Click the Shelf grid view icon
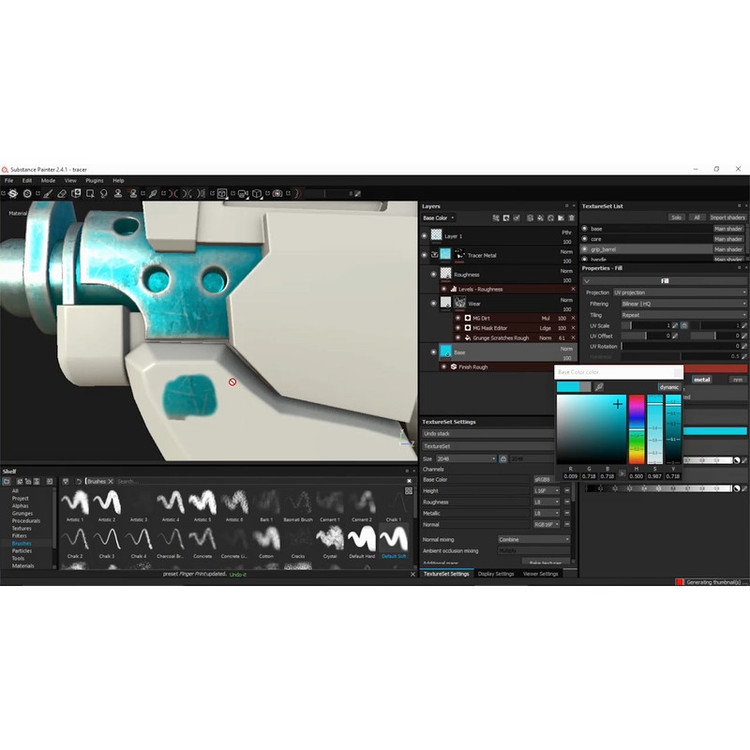The image size is (750, 750). pos(409,492)
